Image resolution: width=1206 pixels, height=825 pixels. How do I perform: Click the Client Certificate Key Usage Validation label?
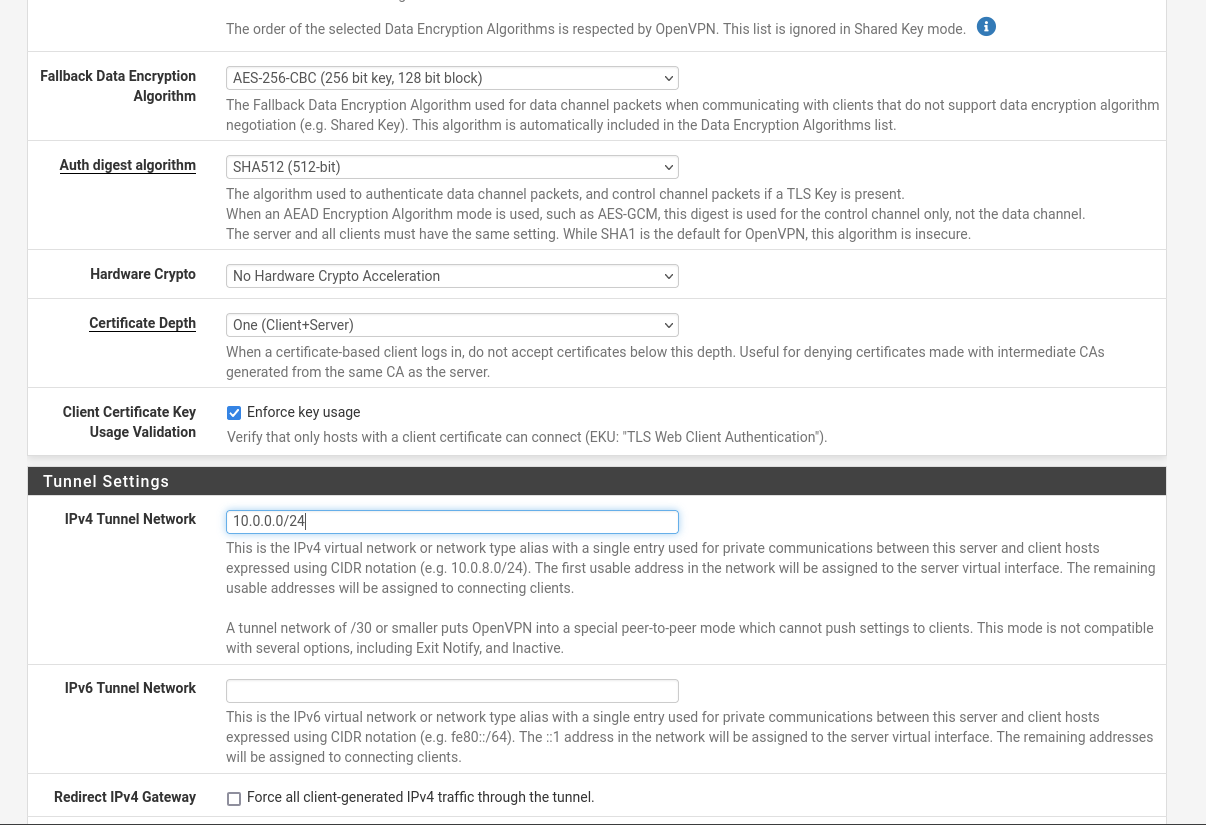tap(129, 422)
